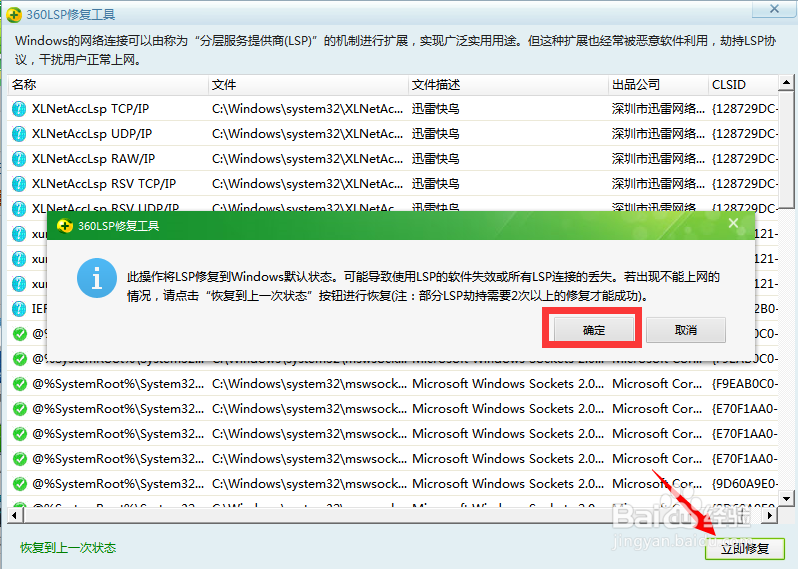Confirm the LSP repair with 确定
The height and width of the screenshot is (569, 798).
(x=593, y=330)
